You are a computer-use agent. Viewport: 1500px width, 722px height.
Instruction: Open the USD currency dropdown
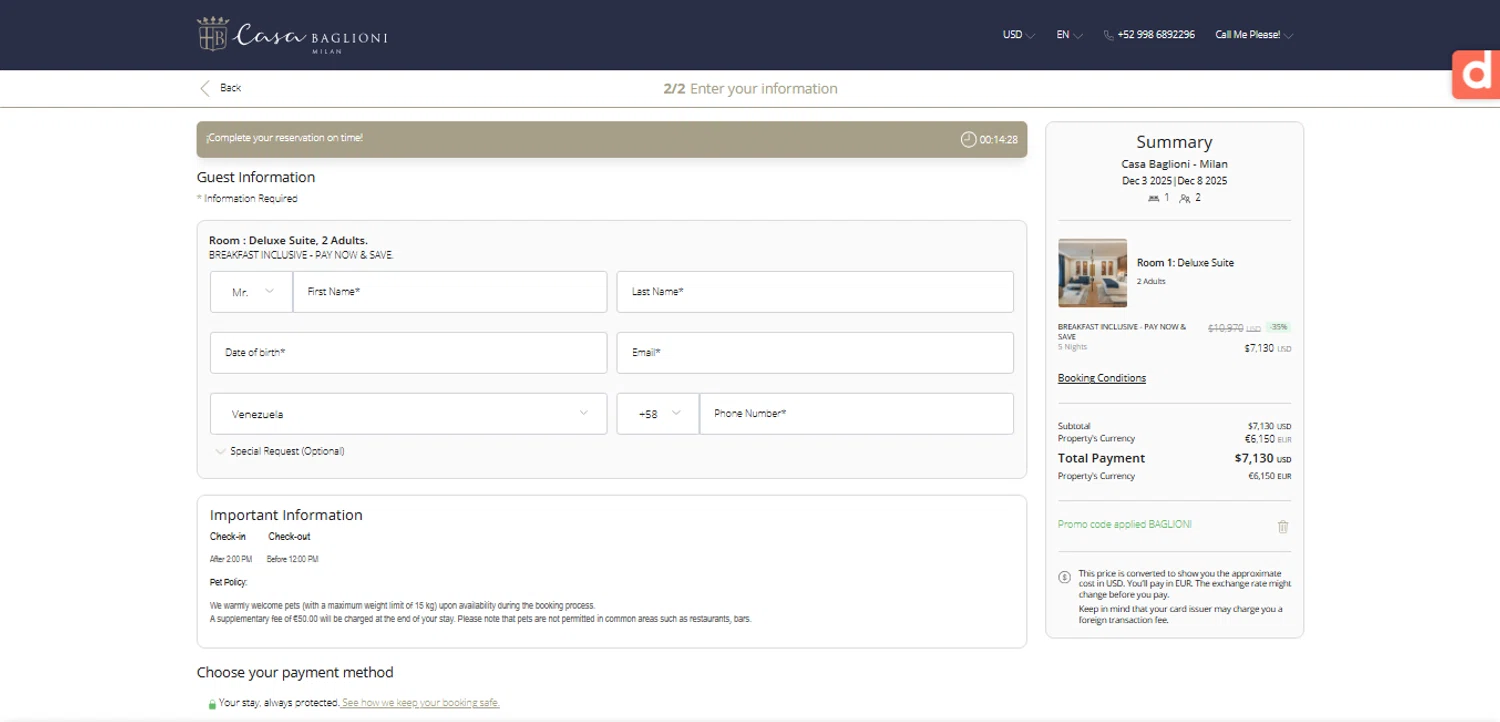point(1019,35)
